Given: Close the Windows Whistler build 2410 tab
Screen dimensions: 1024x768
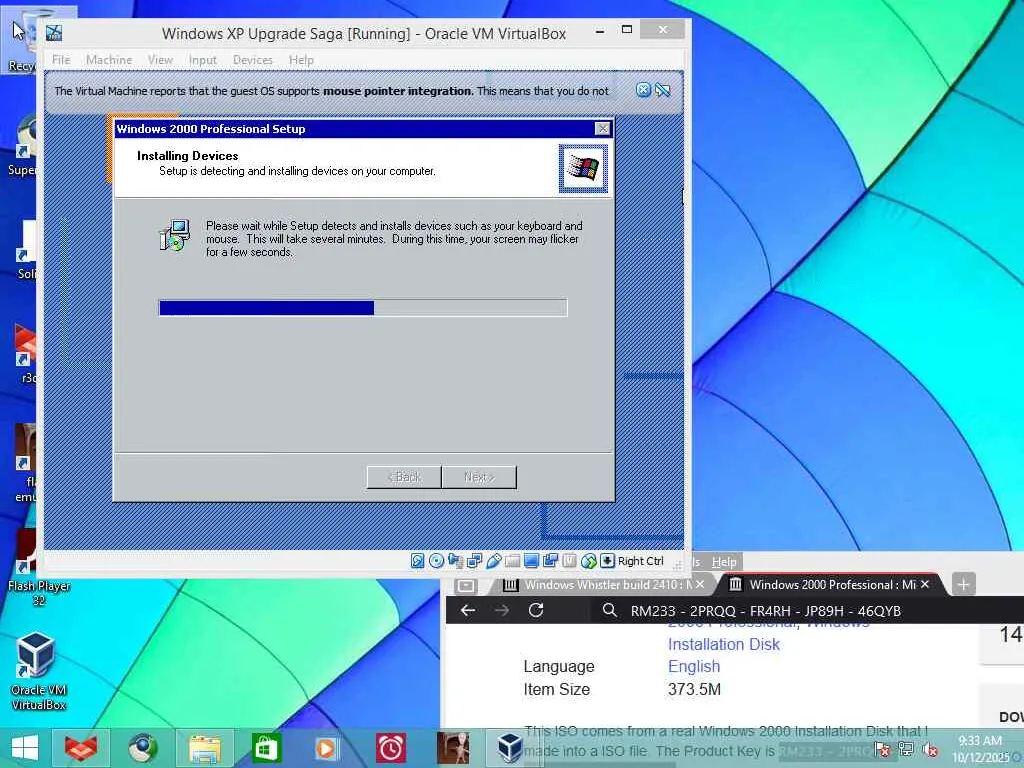Looking at the screenshot, I should pos(700,584).
